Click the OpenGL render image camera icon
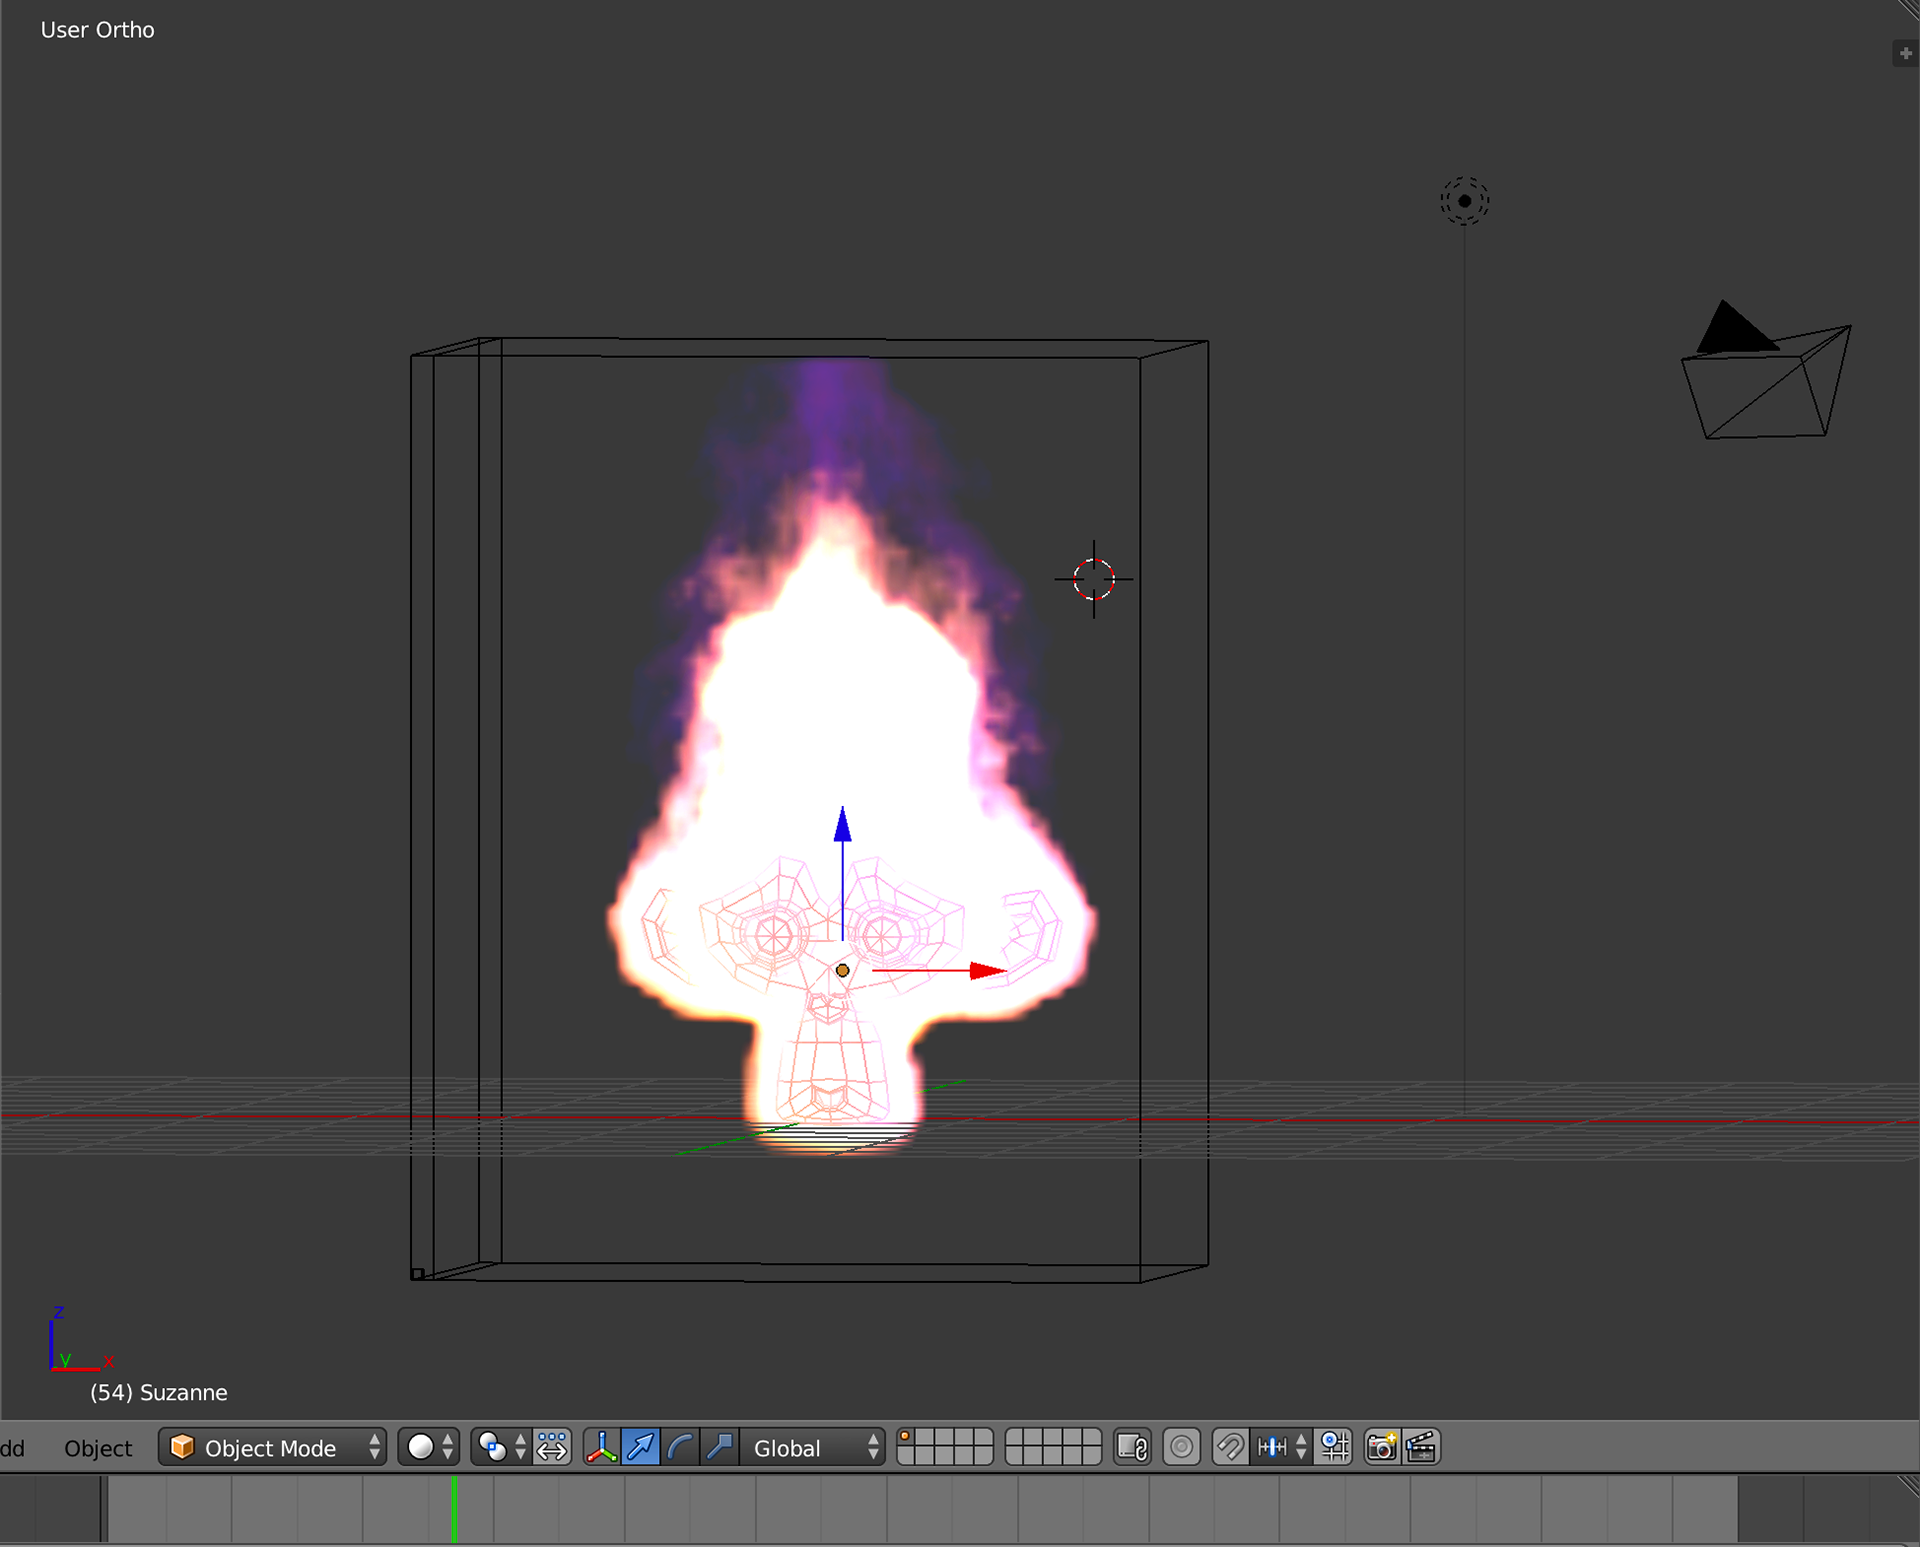Image resolution: width=1920 pixels, height=1547 pixels. pyautogui.click(x=1382, y=1447)
